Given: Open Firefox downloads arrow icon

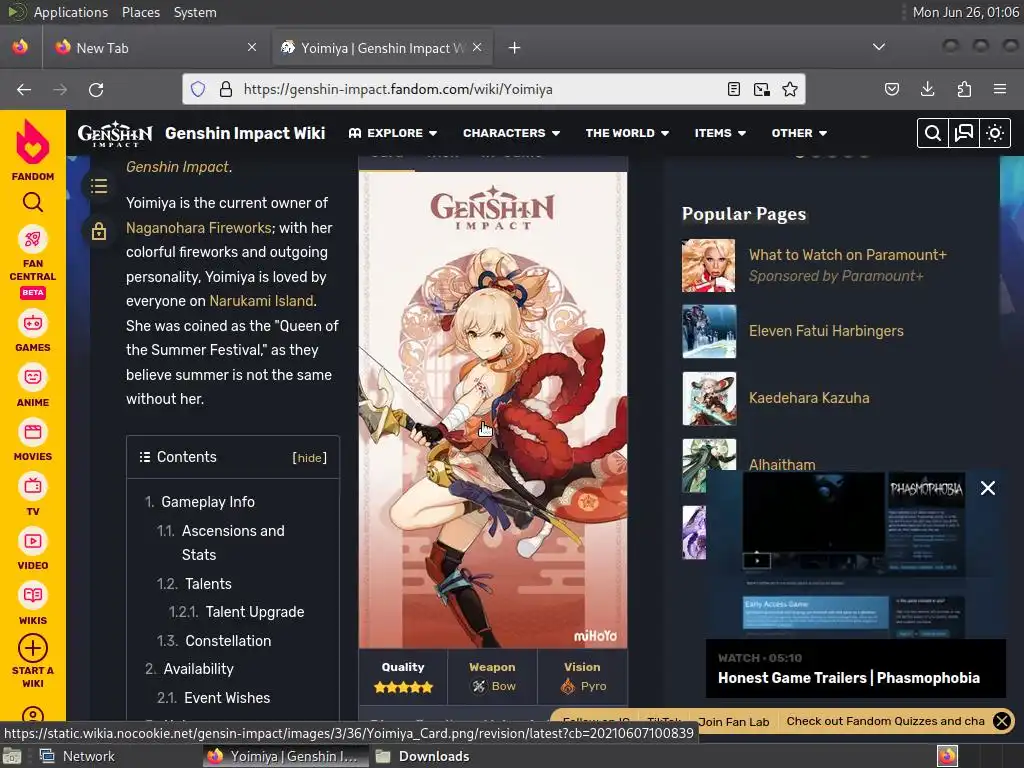Looking at the screenshot, I should point(927,89).
